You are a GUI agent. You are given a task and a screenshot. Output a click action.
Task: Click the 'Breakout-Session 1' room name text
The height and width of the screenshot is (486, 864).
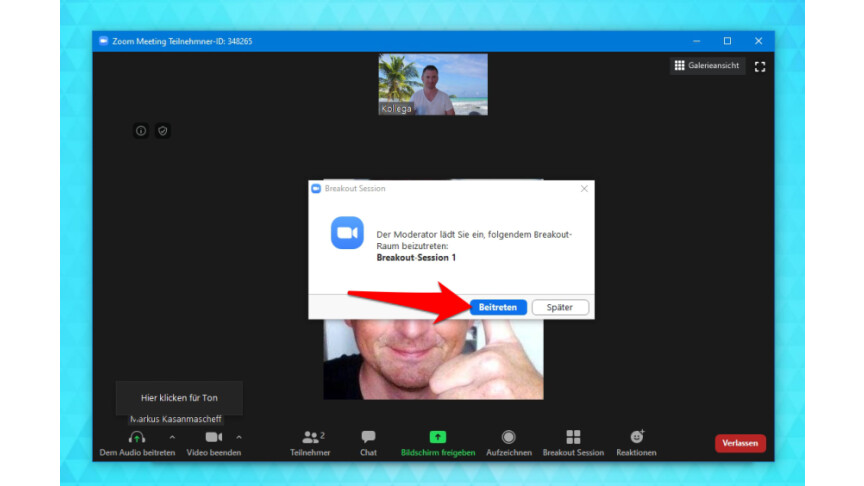[416, 257]
